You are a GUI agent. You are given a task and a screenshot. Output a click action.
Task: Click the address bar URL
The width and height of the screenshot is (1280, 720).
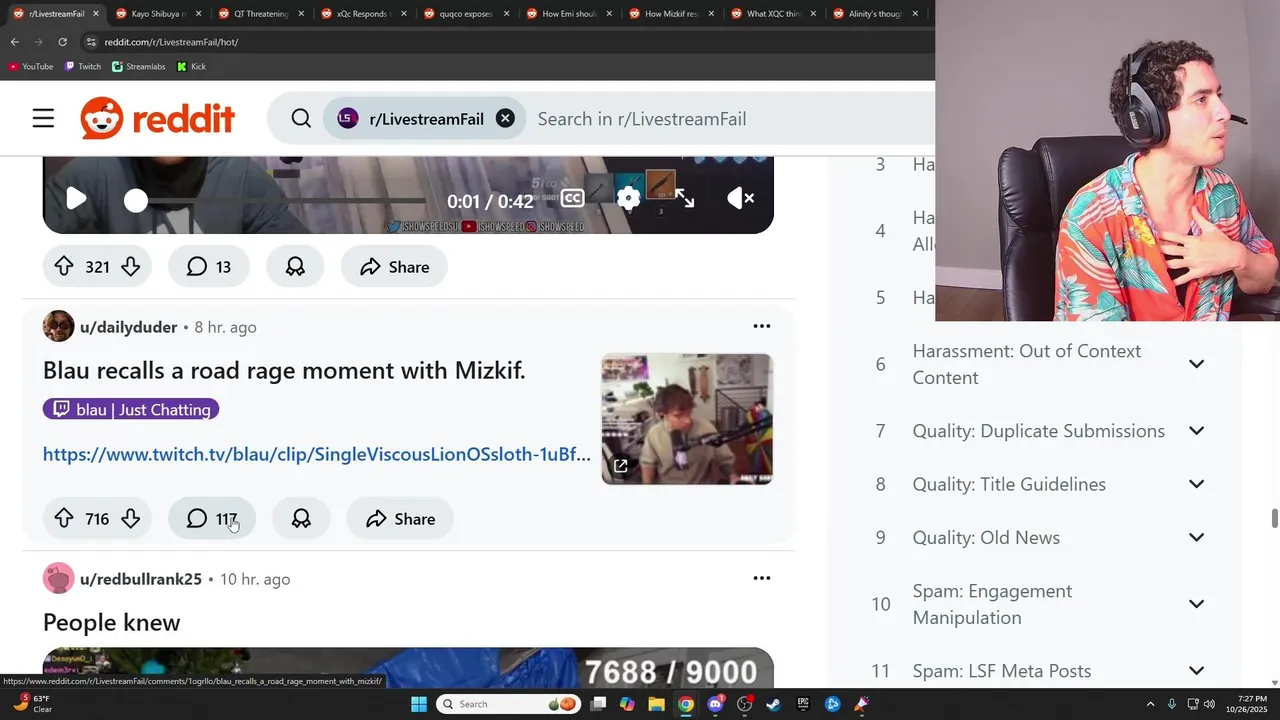(x=171, y=42)
